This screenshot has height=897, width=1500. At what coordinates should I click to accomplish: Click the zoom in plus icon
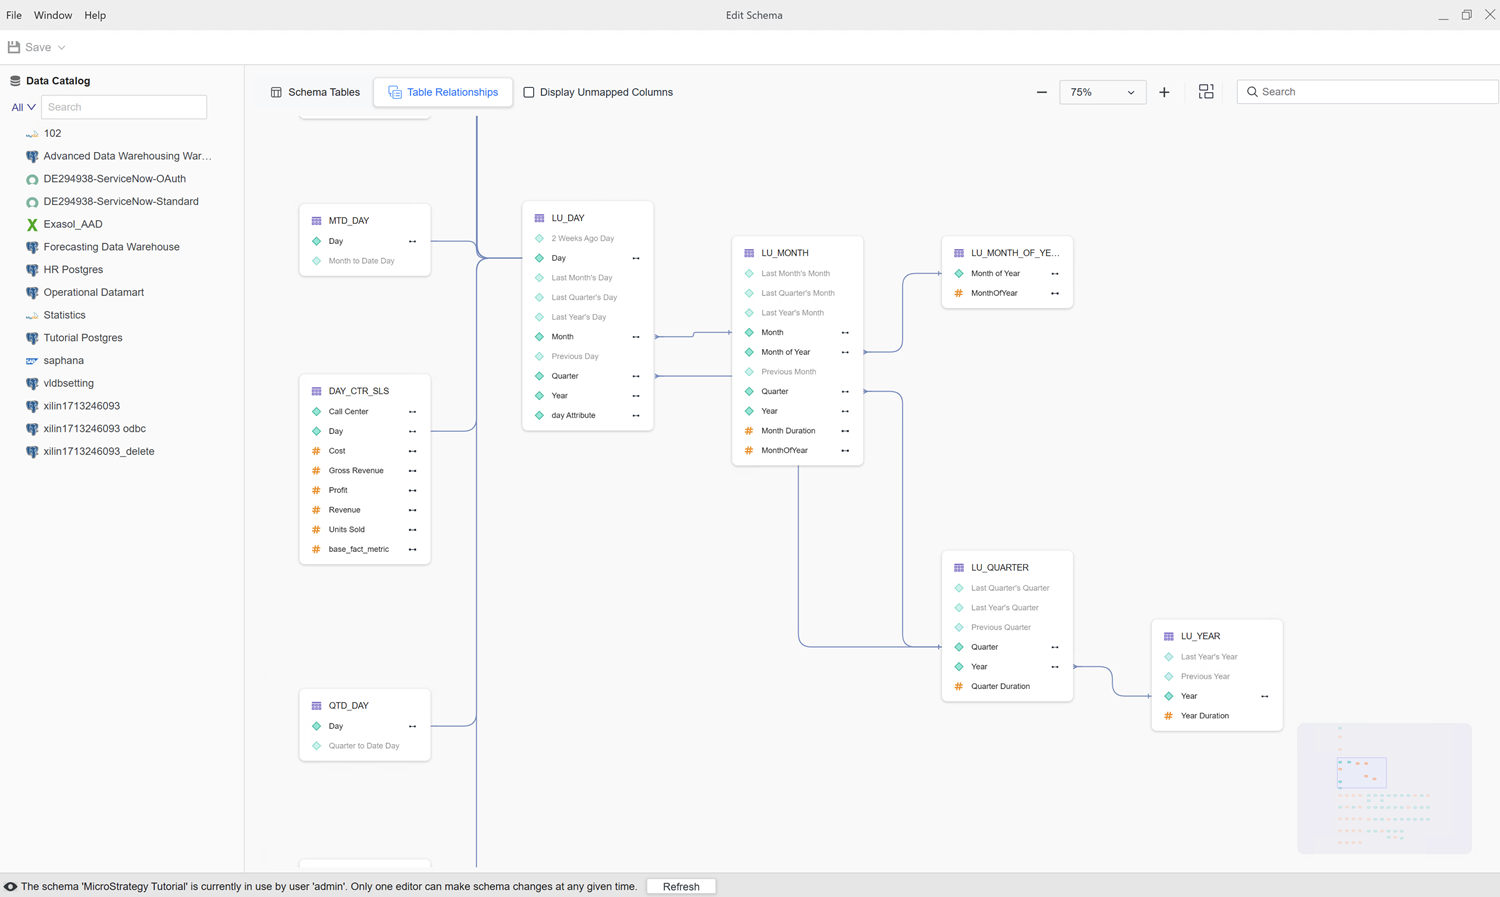1164,92
